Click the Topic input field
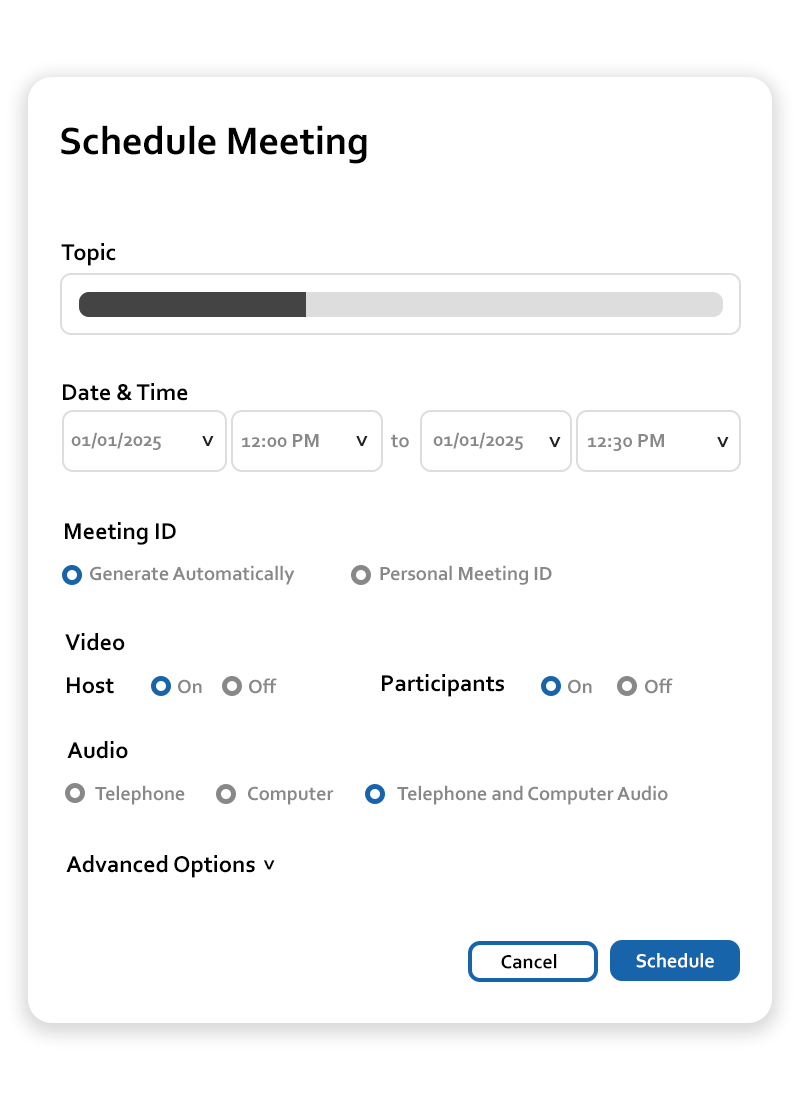The width and height of the screenshot is (800, 1100). tap(400, 304)
